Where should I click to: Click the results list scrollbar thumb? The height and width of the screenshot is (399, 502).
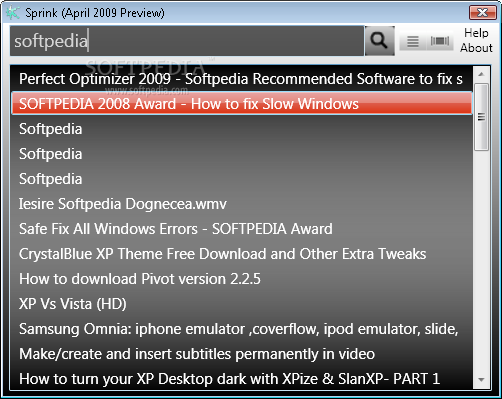(x=481, y=117)
